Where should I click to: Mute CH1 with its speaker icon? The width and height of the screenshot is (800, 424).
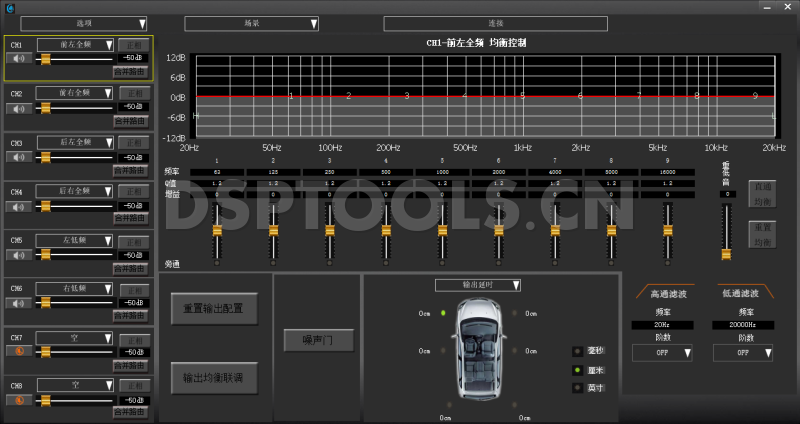click(19, 59)
